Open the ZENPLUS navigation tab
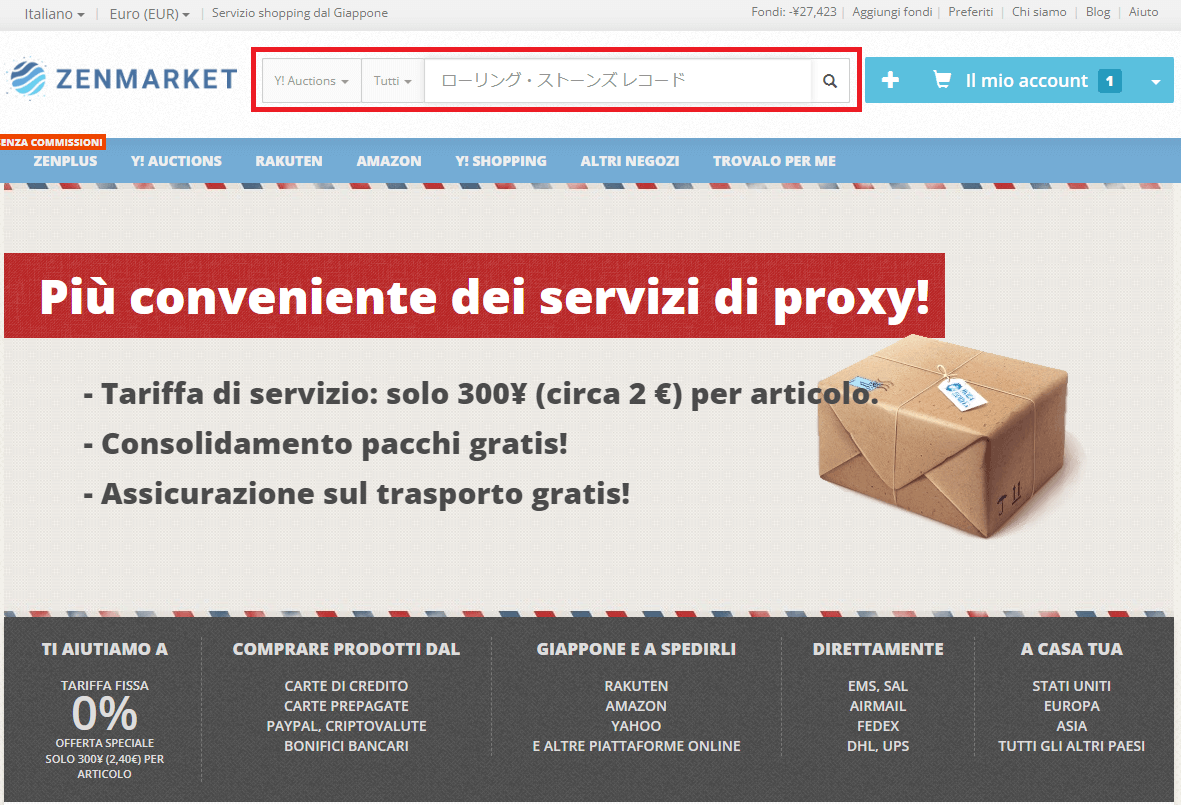 (x=66, y=161)
